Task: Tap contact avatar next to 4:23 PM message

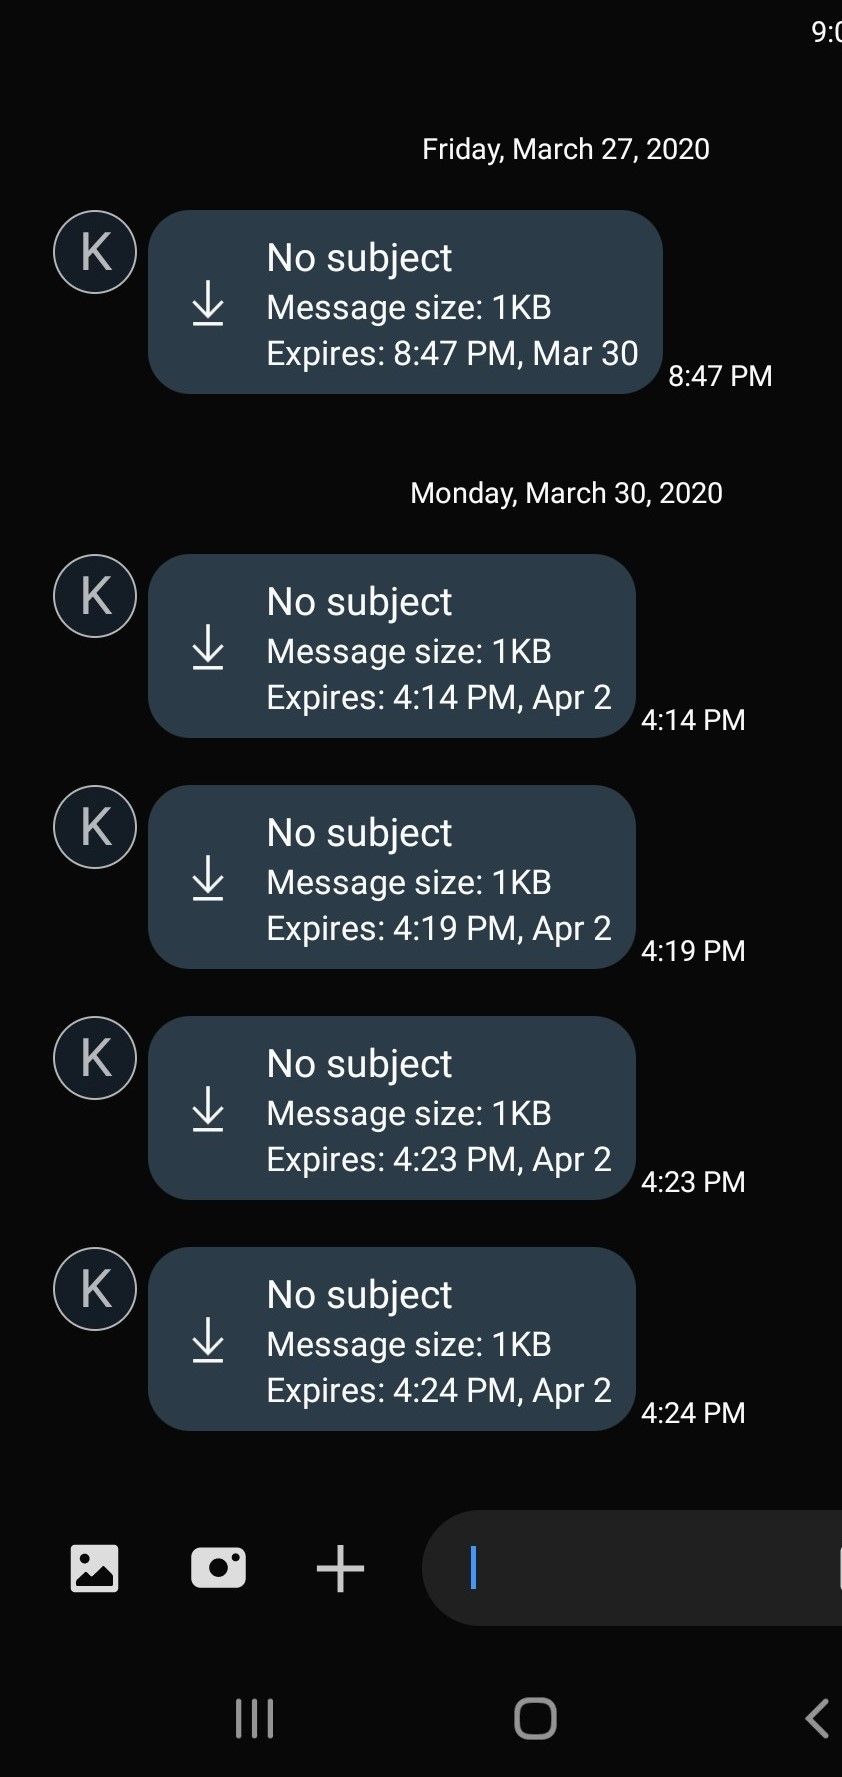Action: point(95,1058)
